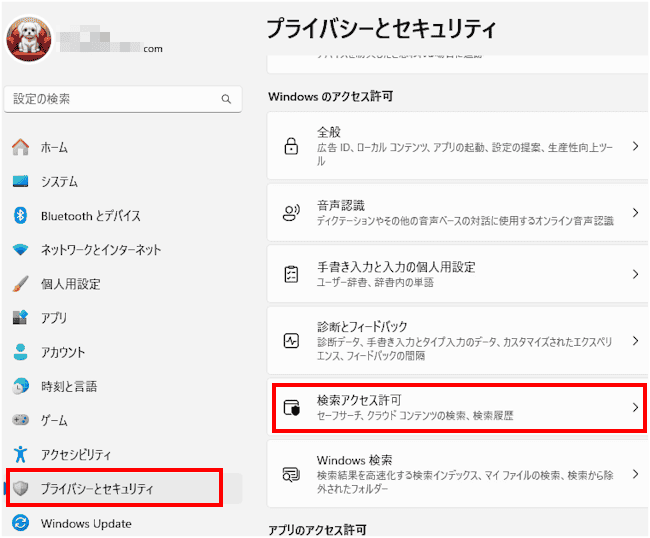Click the page title プライバシーとセキュリティ

coord(381,29)
